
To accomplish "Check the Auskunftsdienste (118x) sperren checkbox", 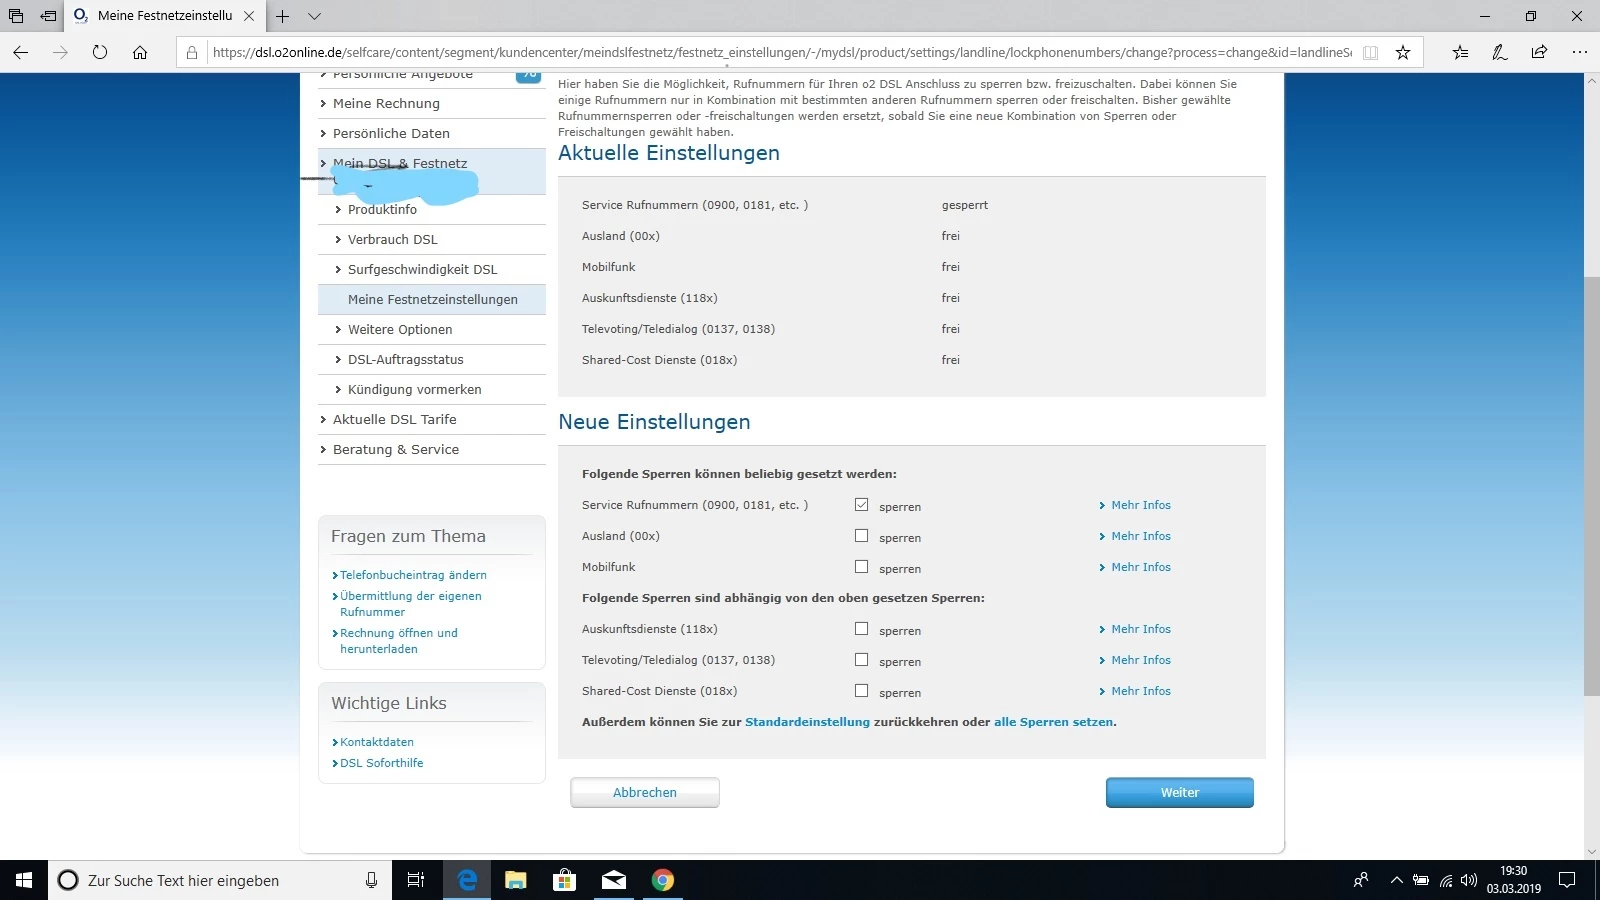I will pyautogui.click(x=862, y=629).
